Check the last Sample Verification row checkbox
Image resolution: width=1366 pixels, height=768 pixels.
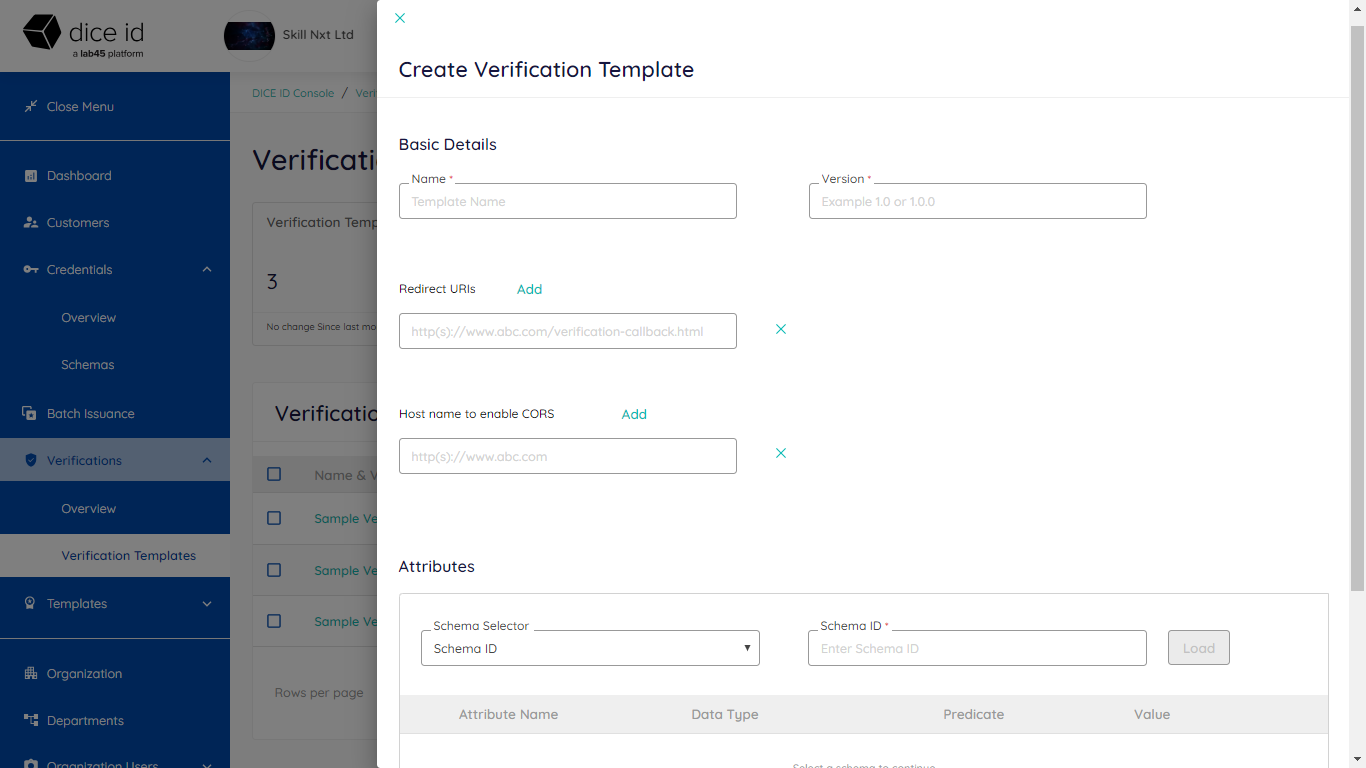pos(274,621)
